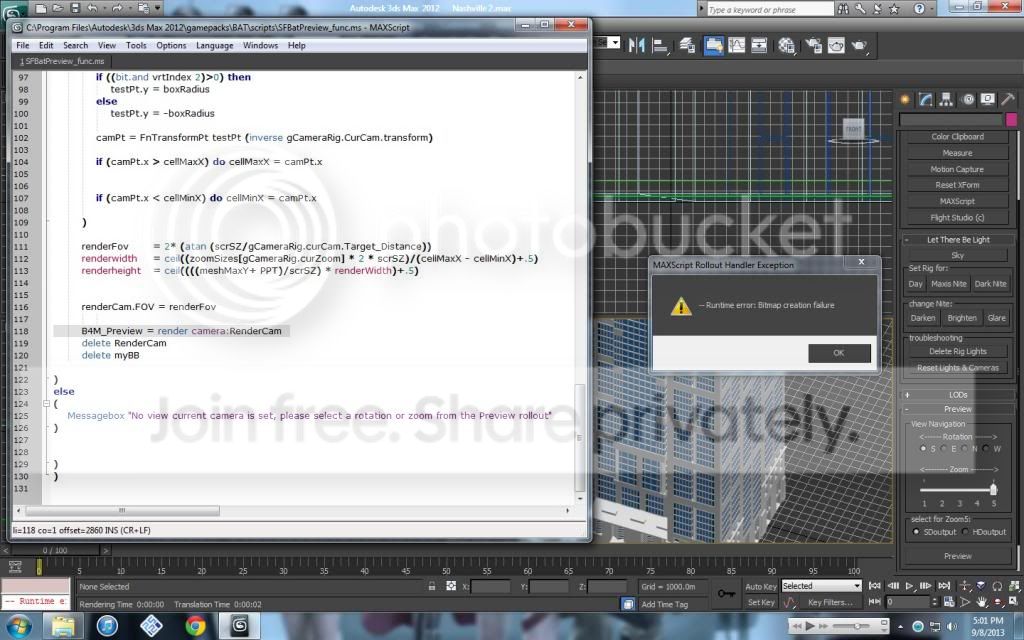The image size is (1024, 640).
Task: Switch to the Hierarchy command panel tab
Action: tap(946, 99)
